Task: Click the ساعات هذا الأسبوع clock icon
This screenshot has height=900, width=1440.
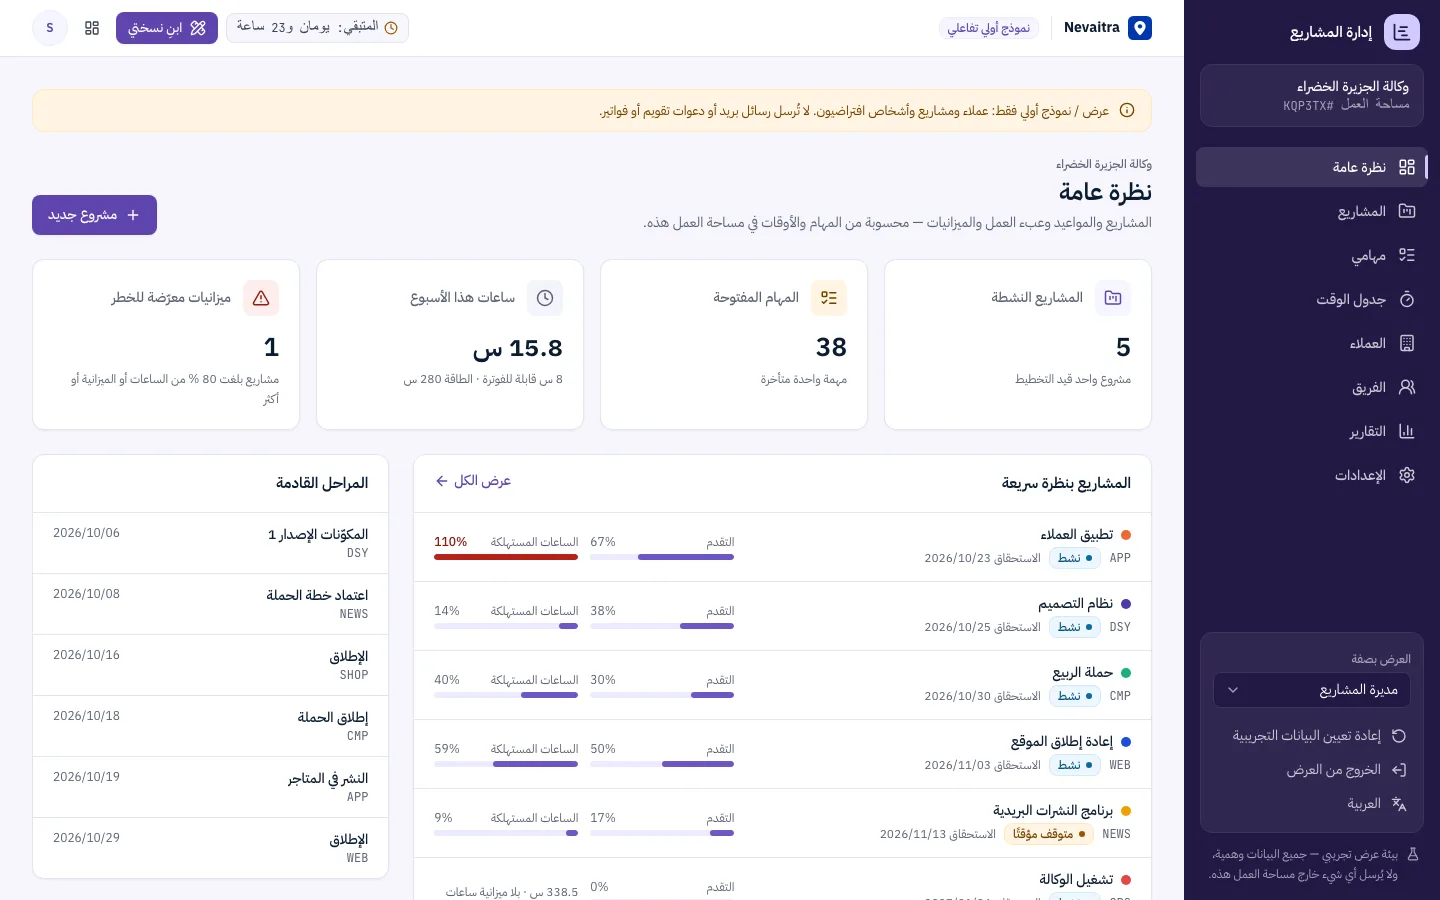Action: click(545, 298)
